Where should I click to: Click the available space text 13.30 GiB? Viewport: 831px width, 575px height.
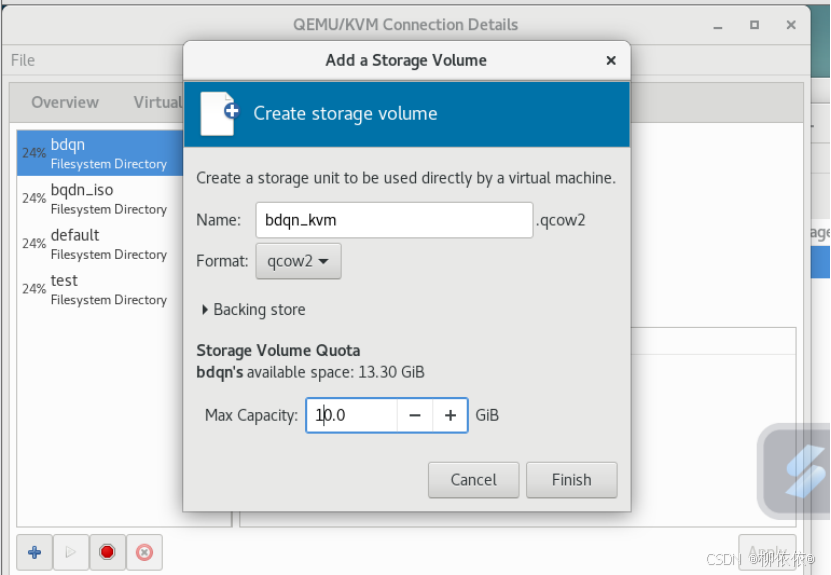391,372
